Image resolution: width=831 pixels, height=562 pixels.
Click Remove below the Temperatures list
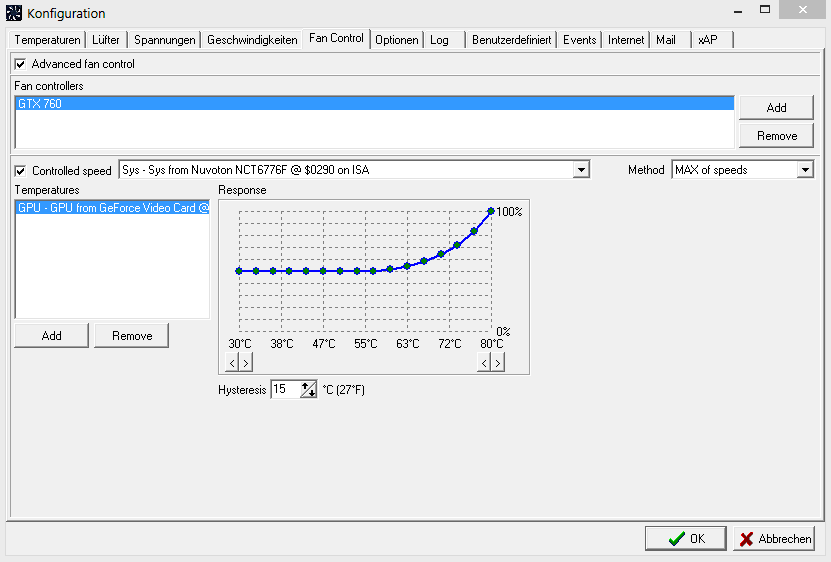(x=131, y=336)
